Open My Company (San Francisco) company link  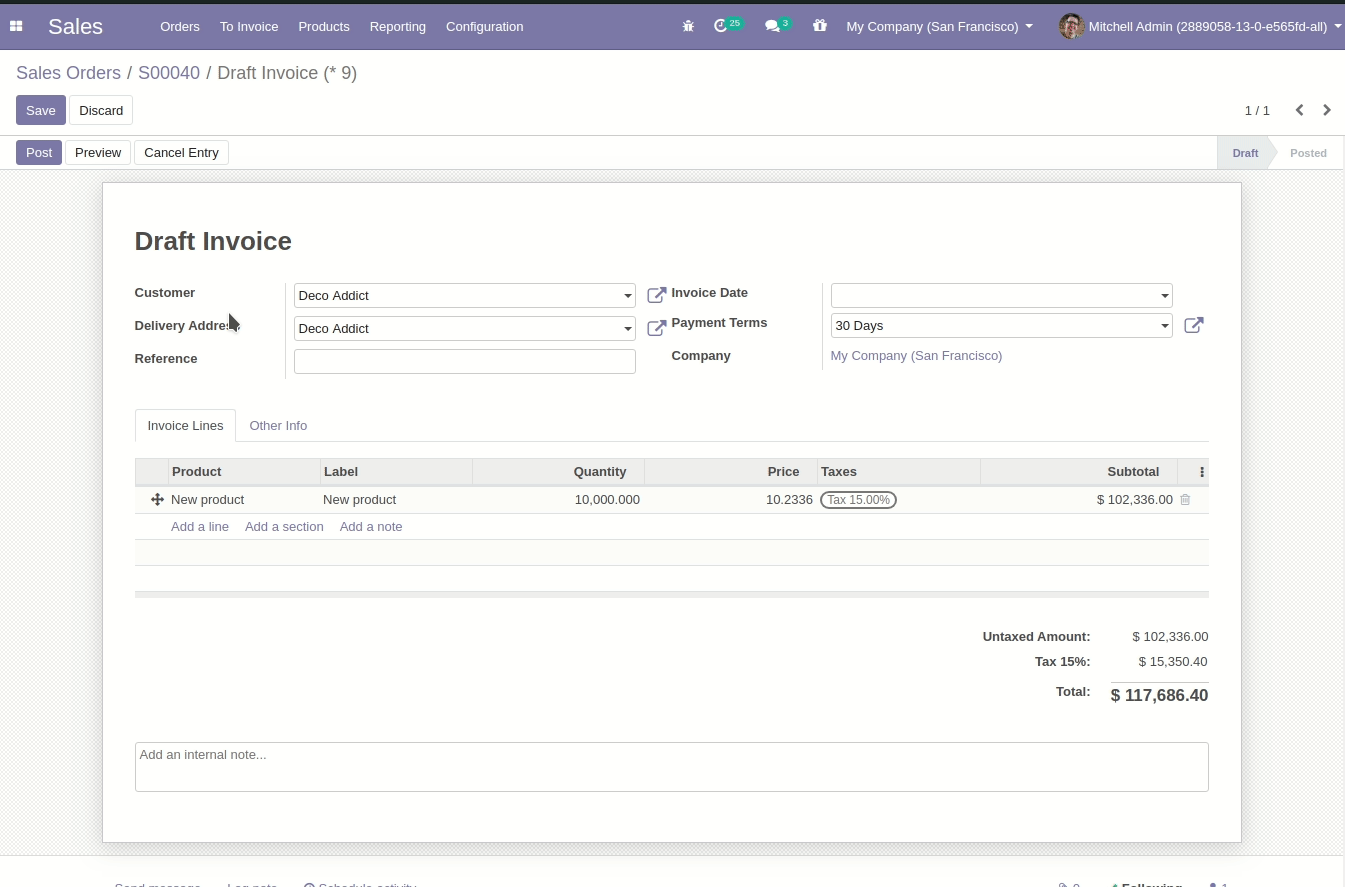tap(916, 355)
